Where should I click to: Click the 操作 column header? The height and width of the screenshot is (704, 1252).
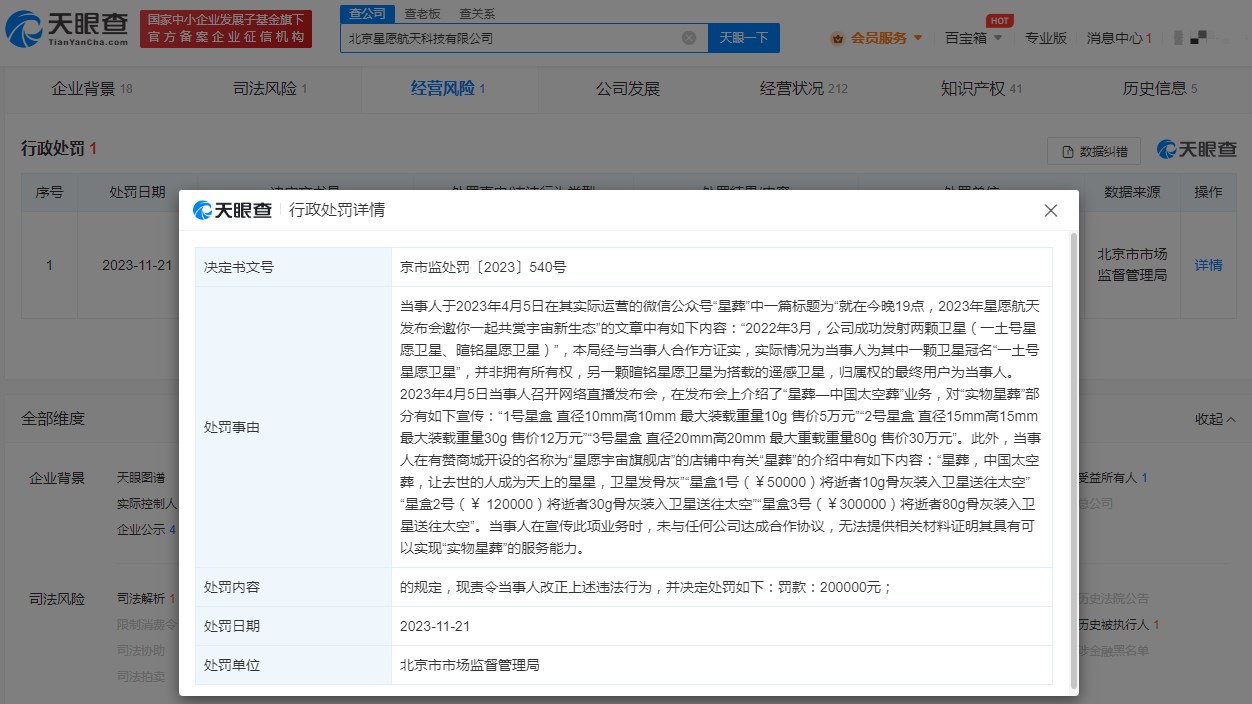click(1208, 192)
